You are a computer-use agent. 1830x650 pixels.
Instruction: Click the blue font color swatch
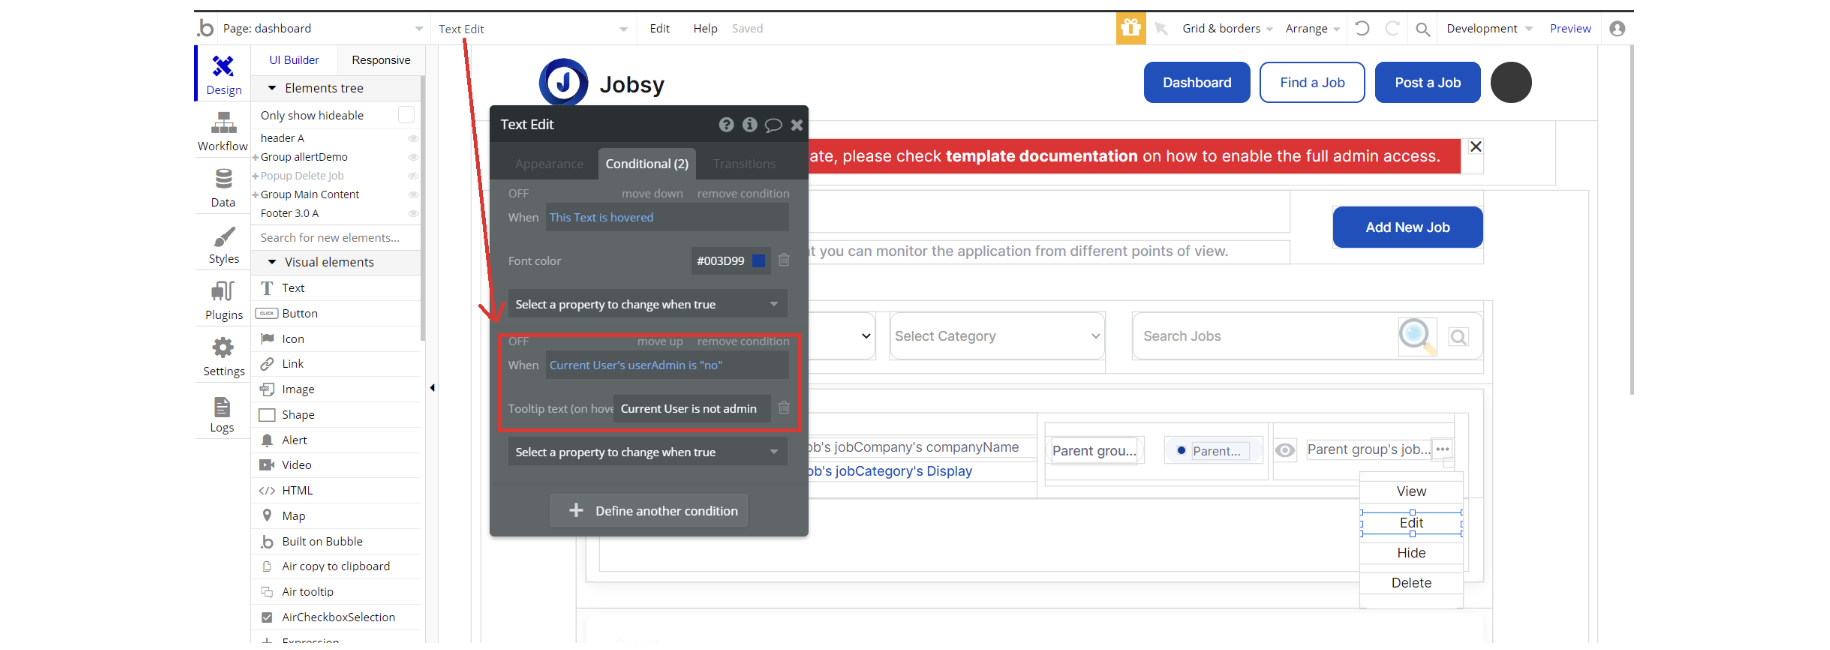tap(758, 261)
